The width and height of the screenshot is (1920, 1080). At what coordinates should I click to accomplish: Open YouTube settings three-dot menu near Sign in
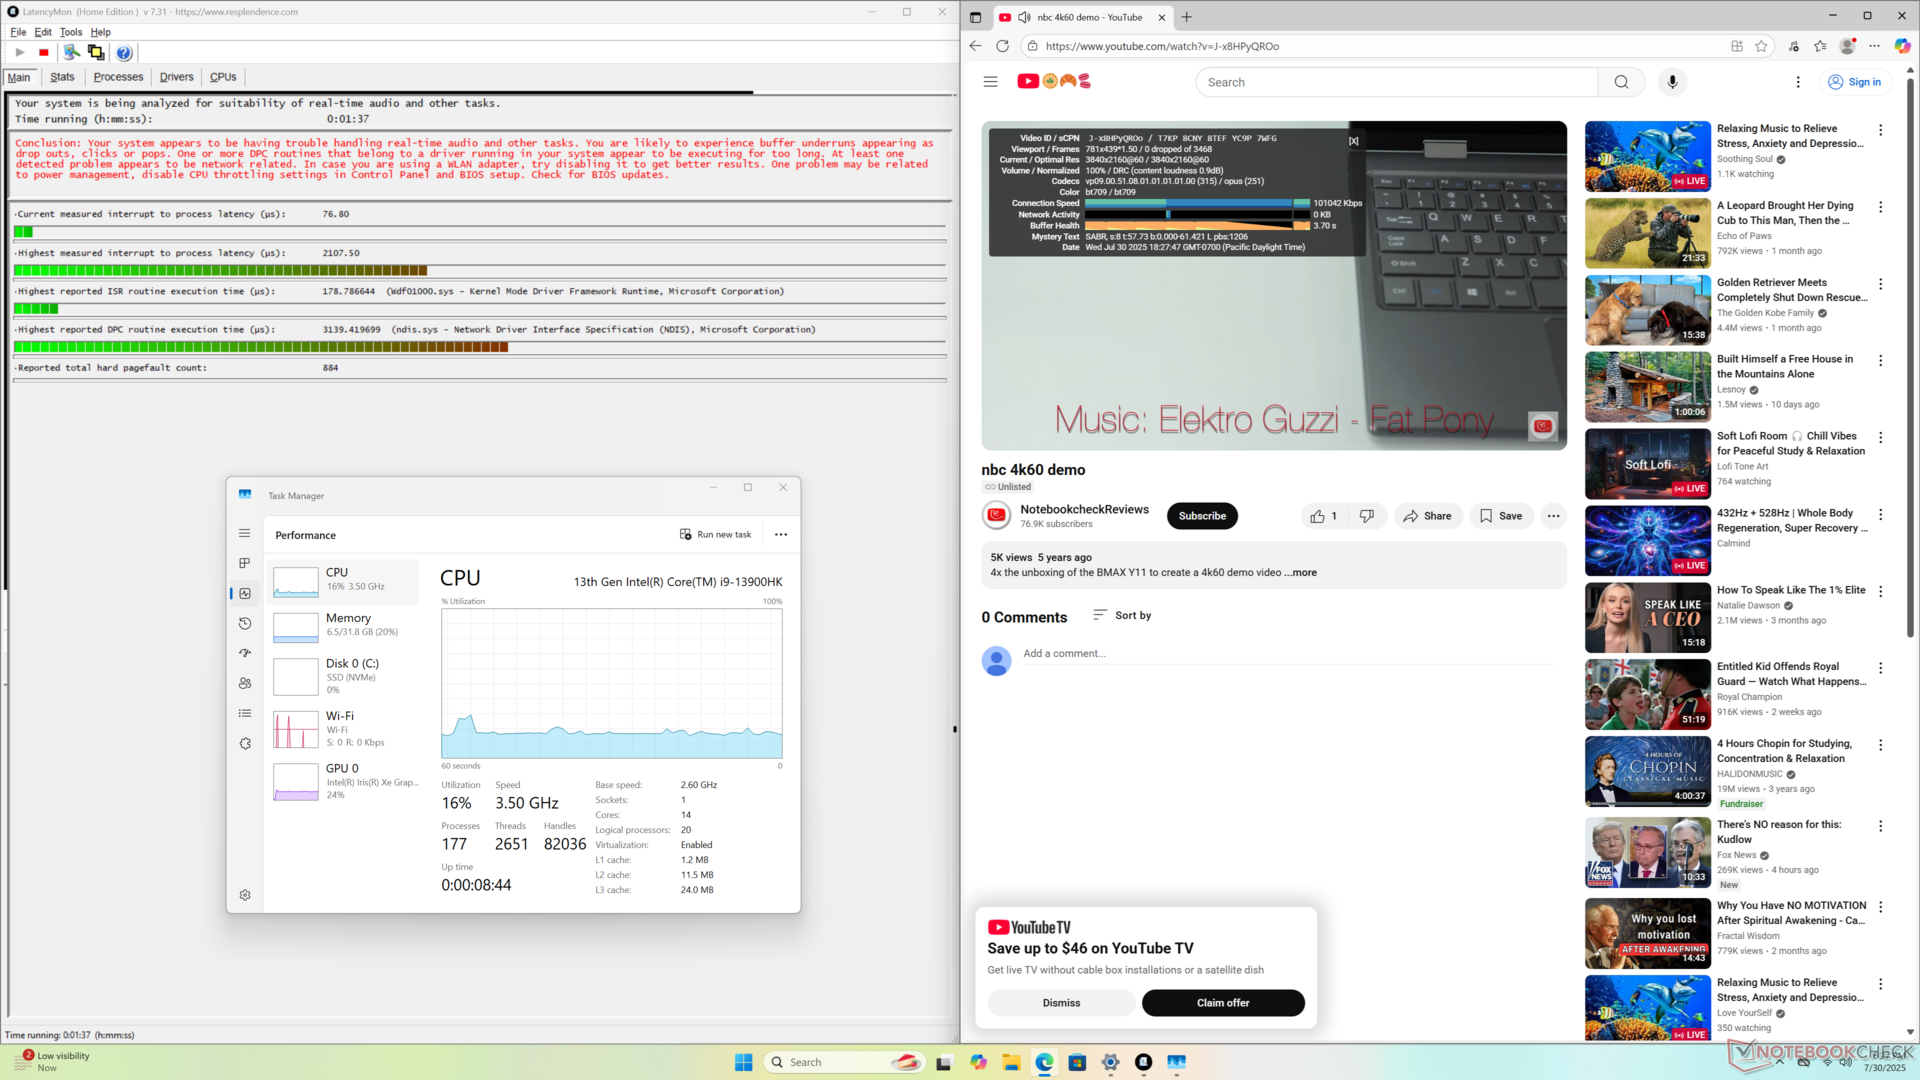click(1798, 82)
